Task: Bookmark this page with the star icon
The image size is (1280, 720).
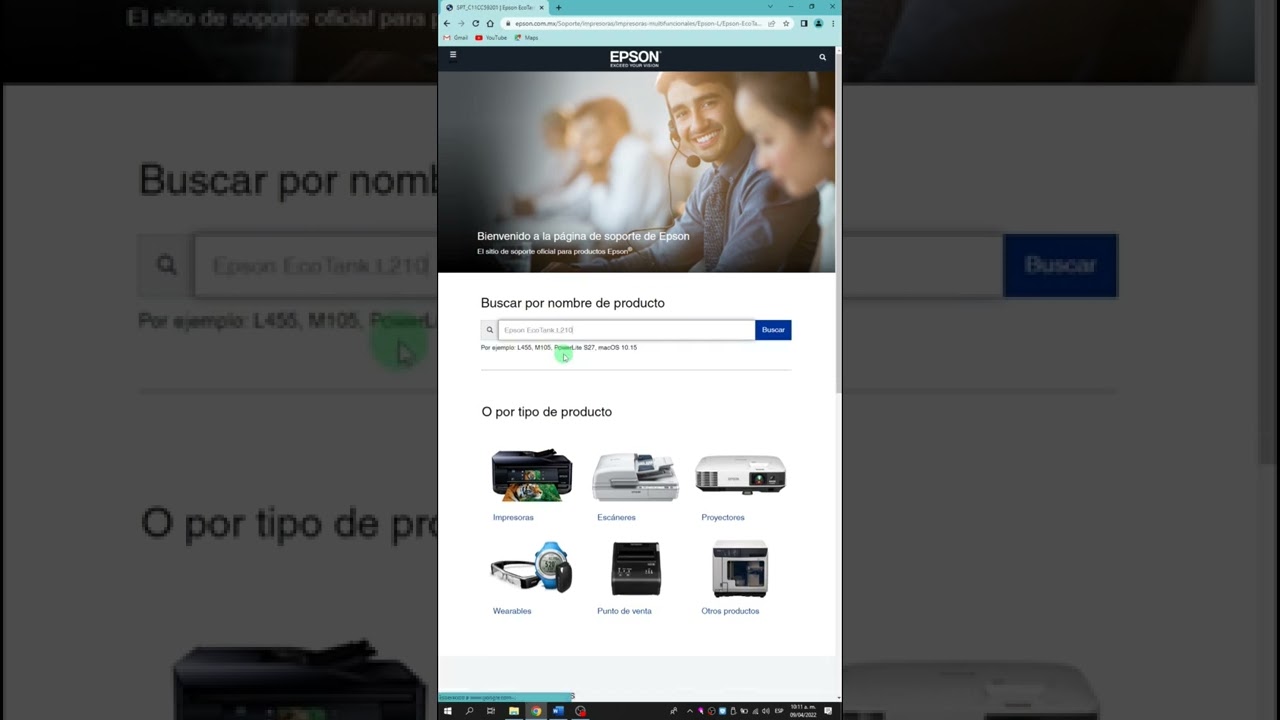Action: (786, 23)
